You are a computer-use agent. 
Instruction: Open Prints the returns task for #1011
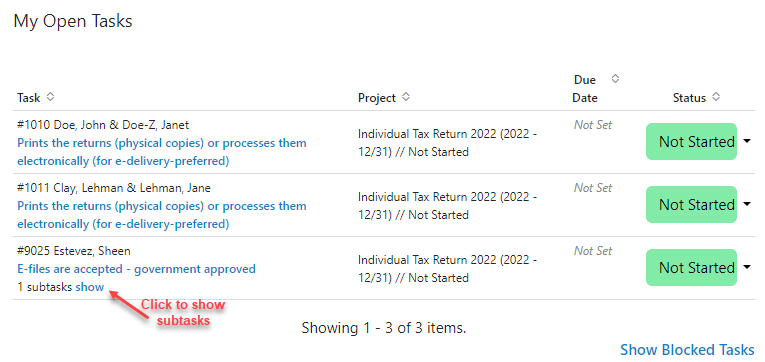pyautogui.click(x=162, y=215)
